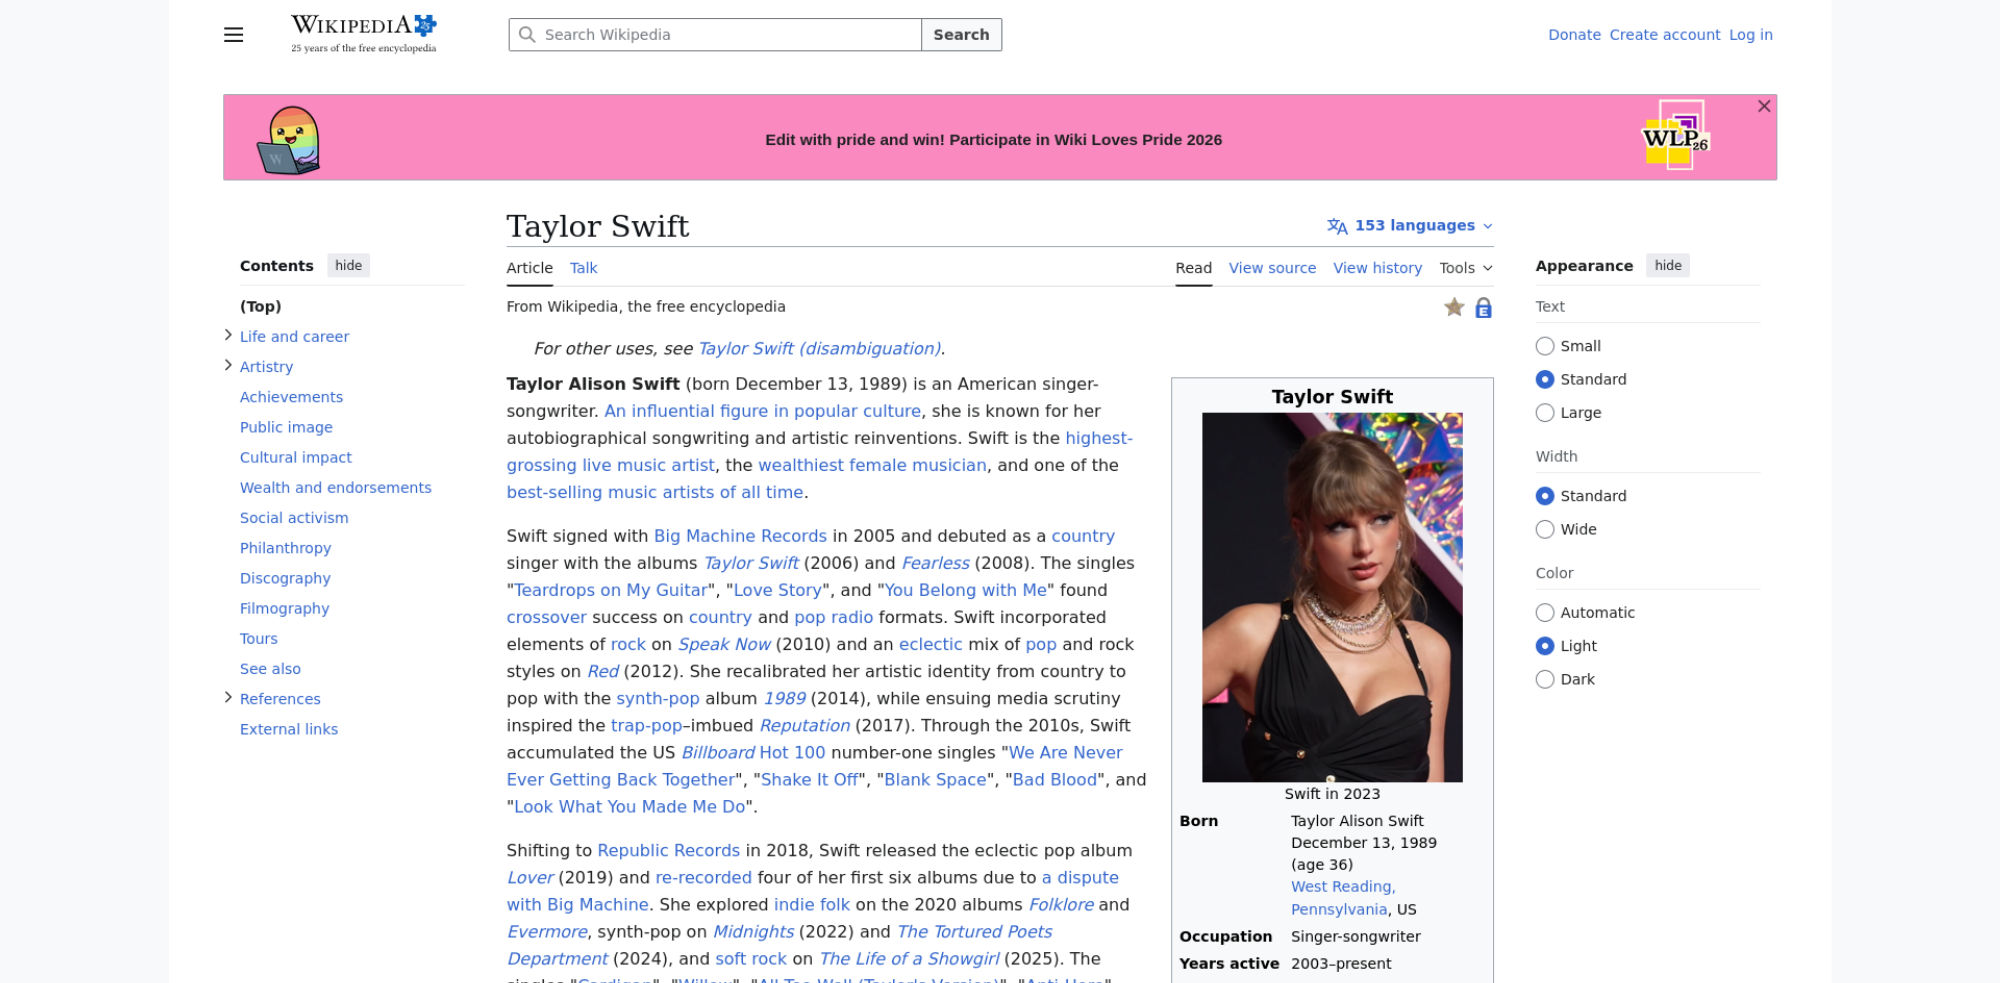Open Republic Records link

[668, 850]
